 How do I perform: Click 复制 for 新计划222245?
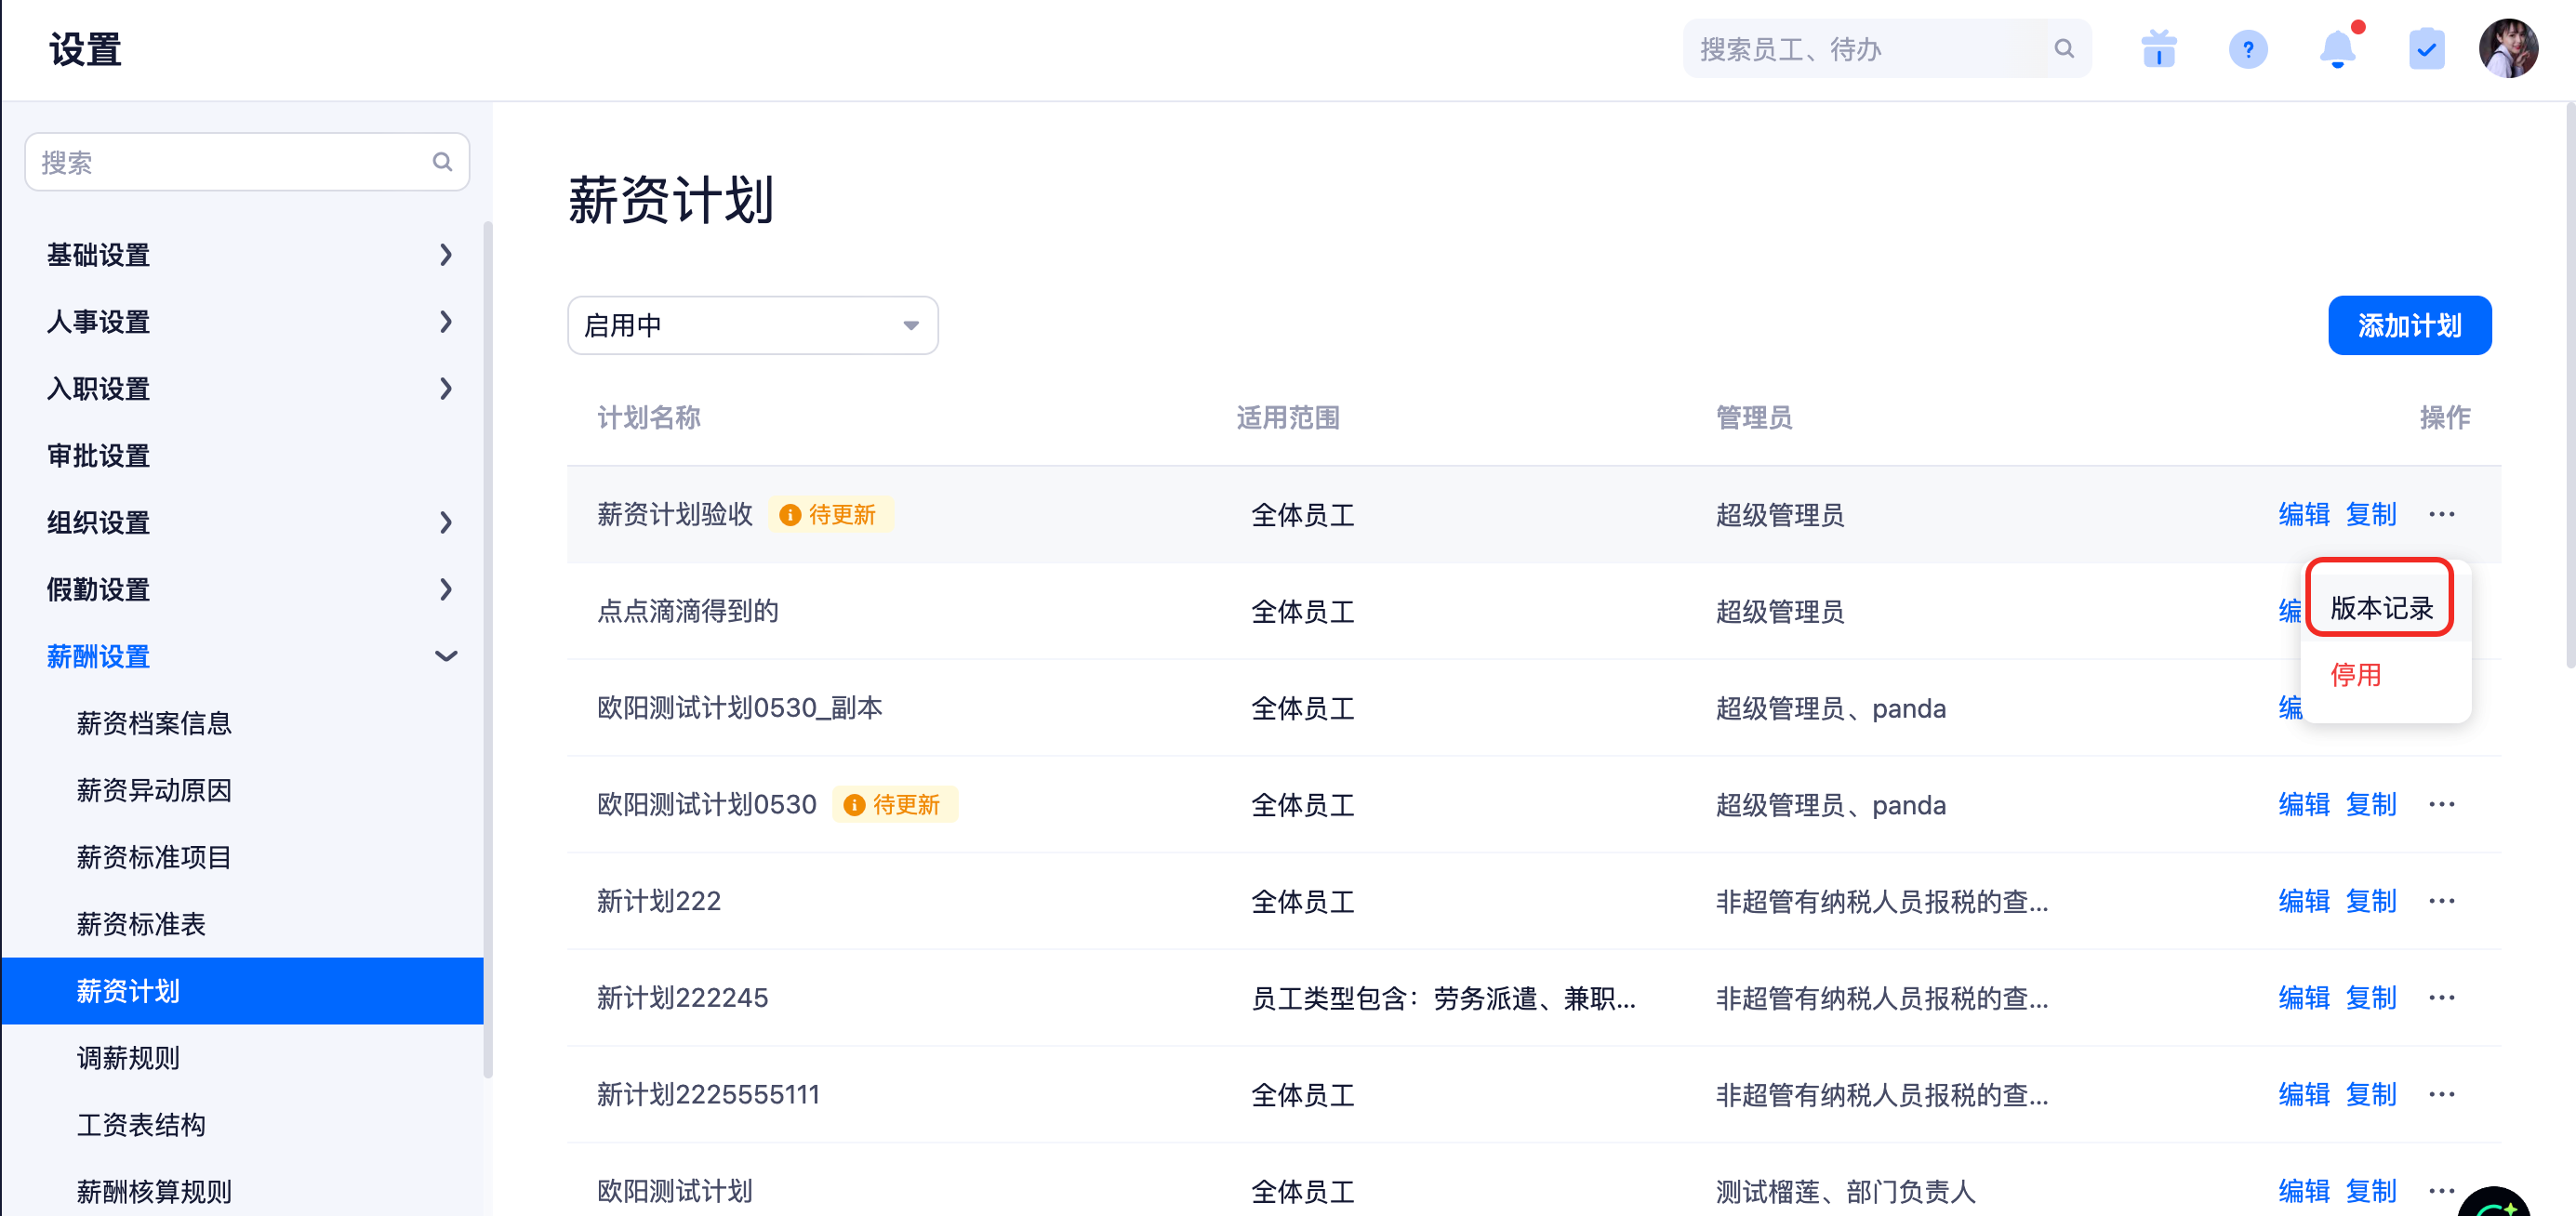click(x=2371, y=998)
